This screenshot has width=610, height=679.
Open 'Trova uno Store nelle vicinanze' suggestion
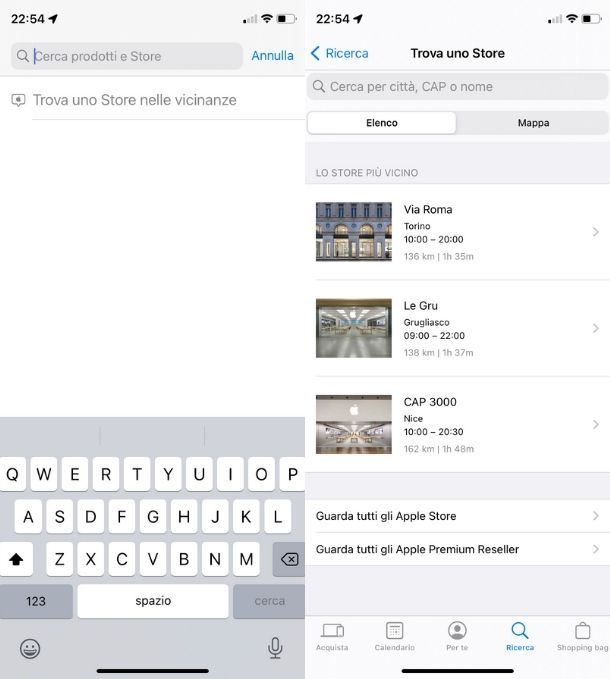[x=152, y=100]
